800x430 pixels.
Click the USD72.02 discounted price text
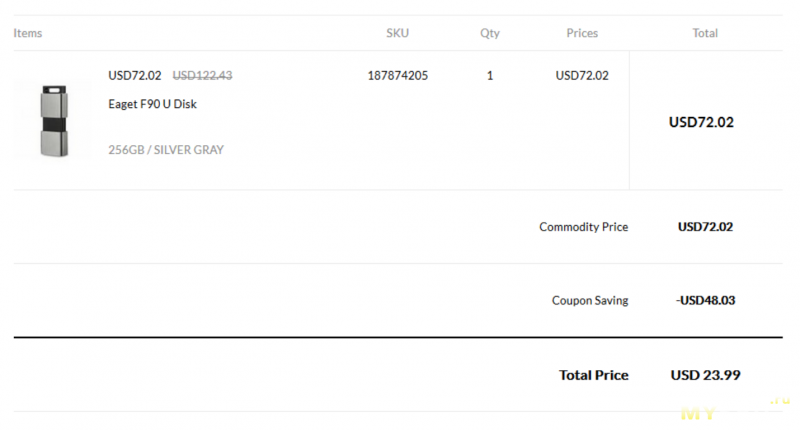pyautogui.click(x=134, y=75)
